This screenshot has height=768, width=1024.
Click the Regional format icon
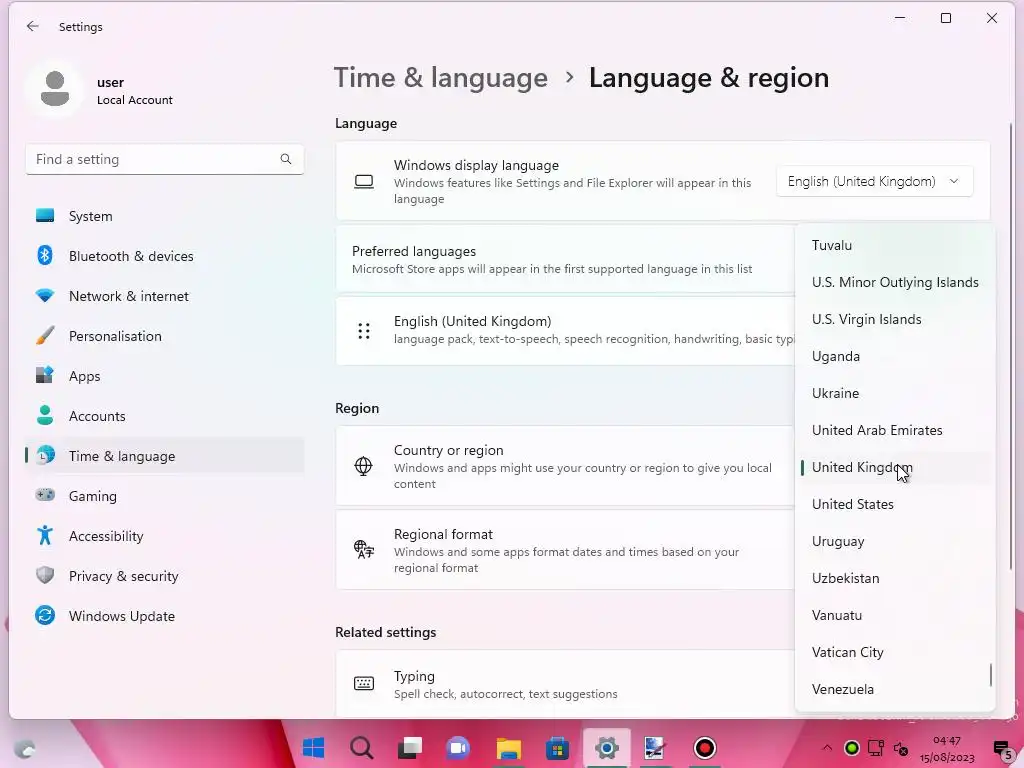click(363, 549)
